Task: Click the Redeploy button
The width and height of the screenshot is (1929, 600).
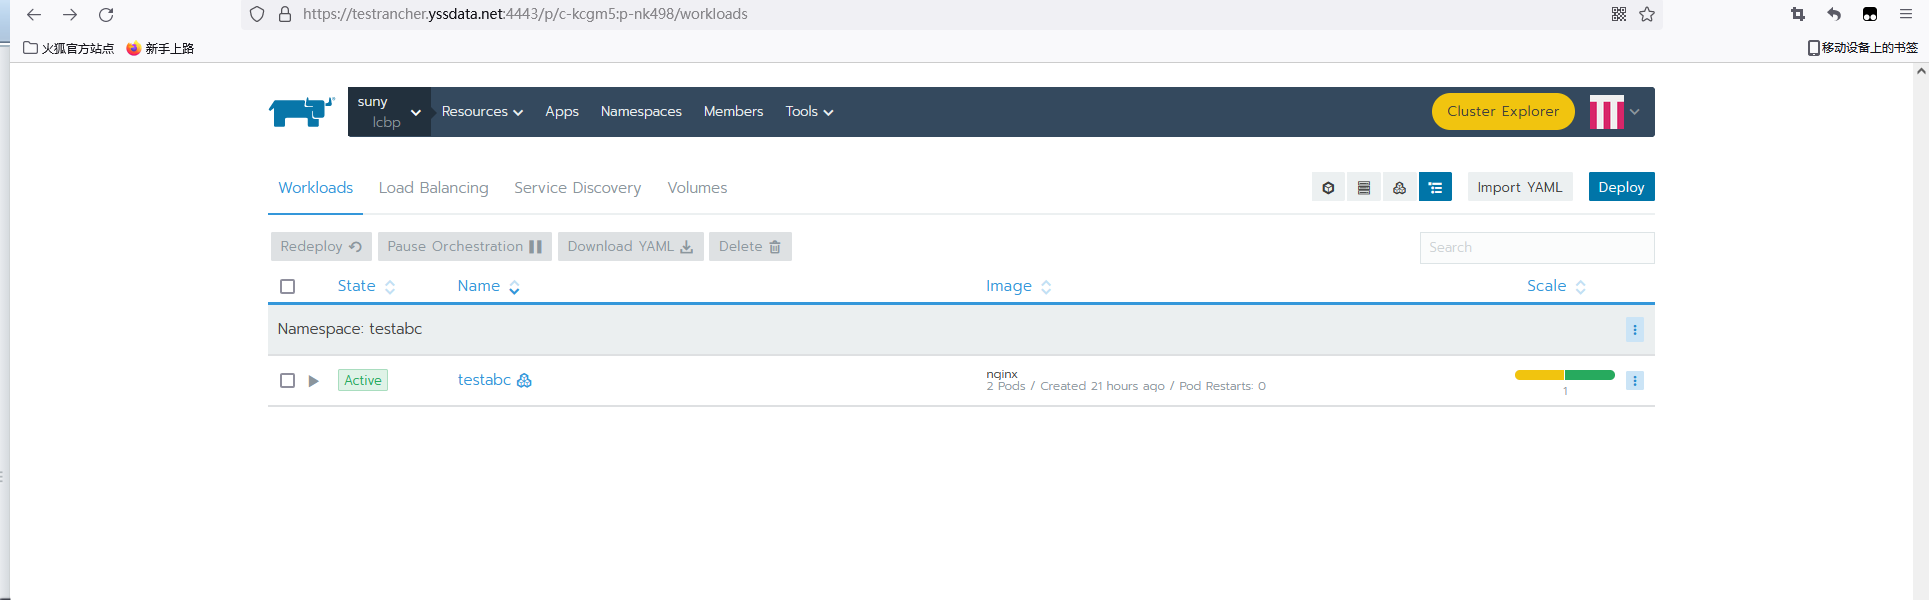Action: click(x=321, y=247)
